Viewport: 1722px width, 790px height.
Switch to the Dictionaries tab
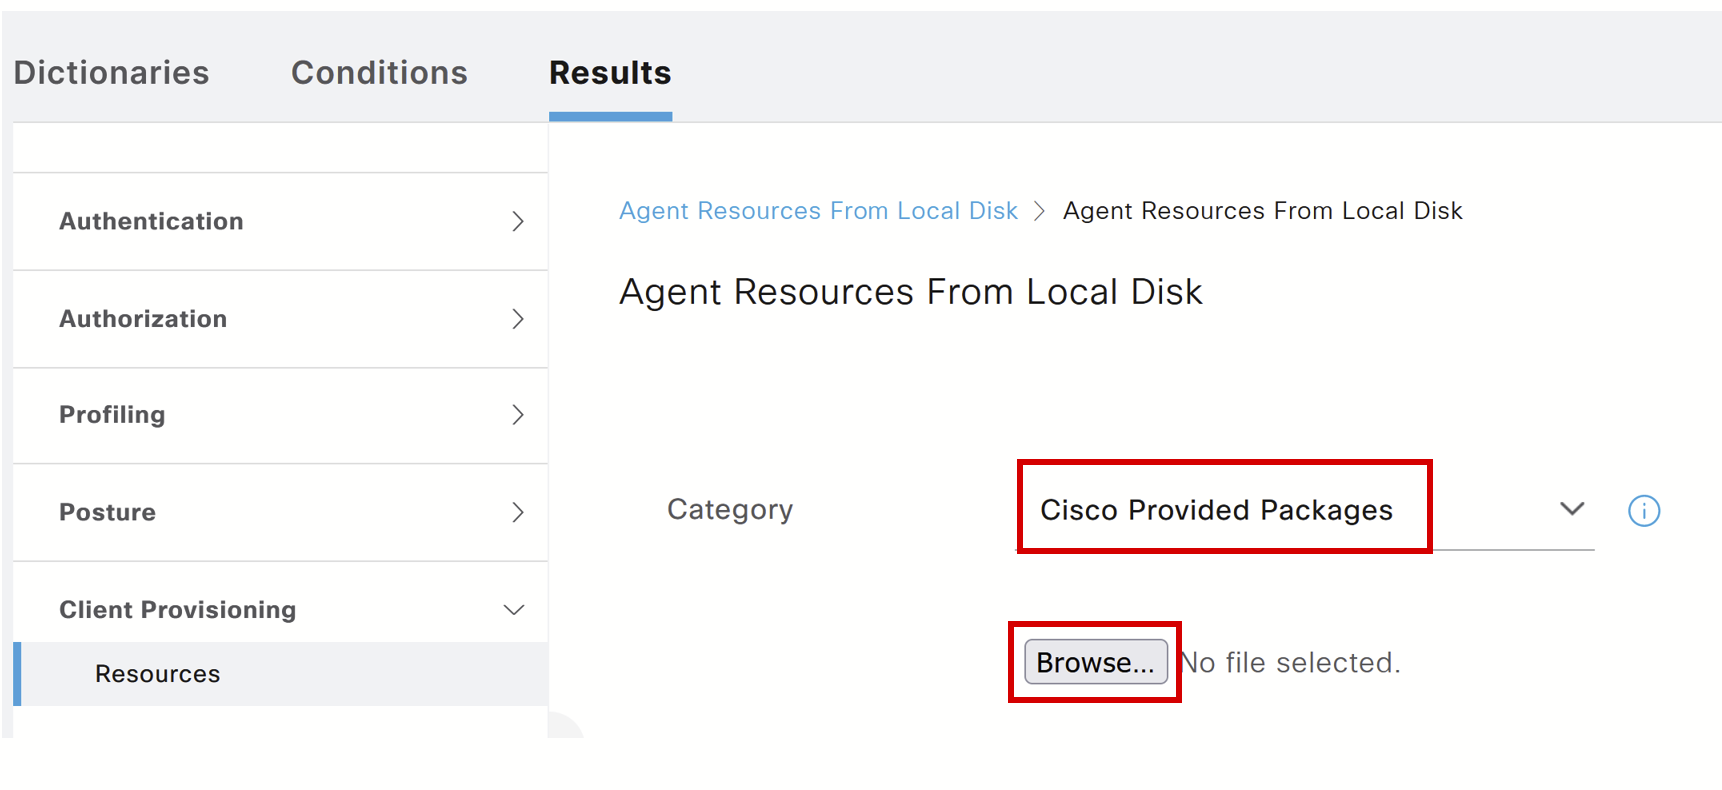point(111,72)
